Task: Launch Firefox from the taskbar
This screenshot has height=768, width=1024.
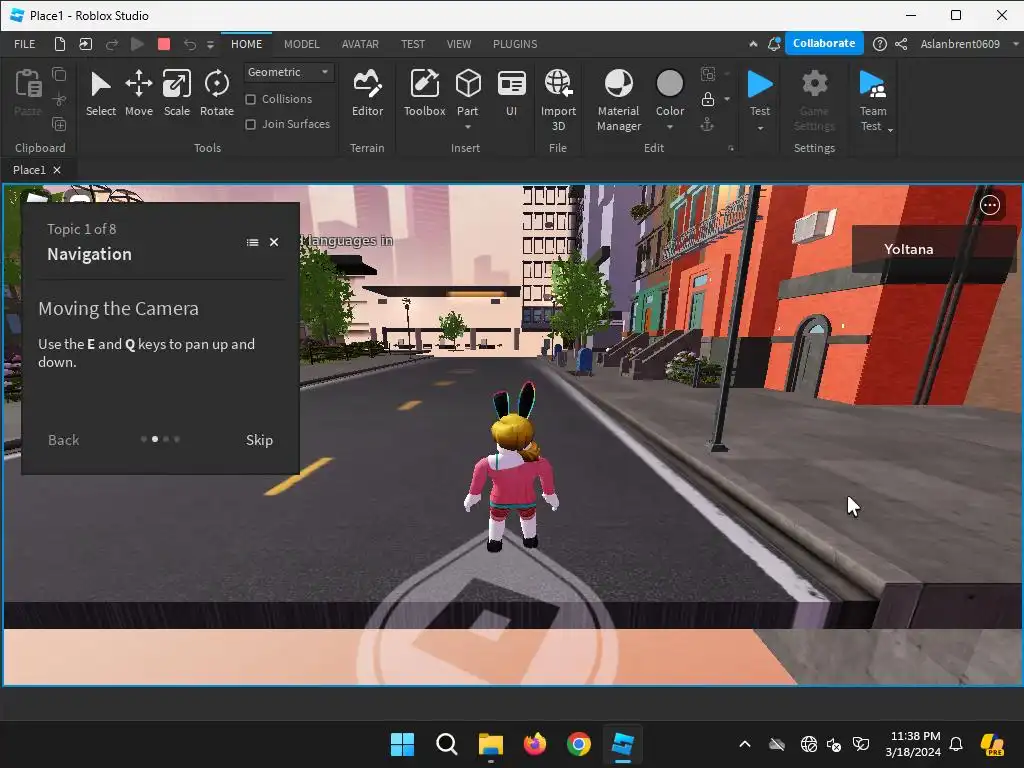Action: pyautogui.click(x=535, y=744)
